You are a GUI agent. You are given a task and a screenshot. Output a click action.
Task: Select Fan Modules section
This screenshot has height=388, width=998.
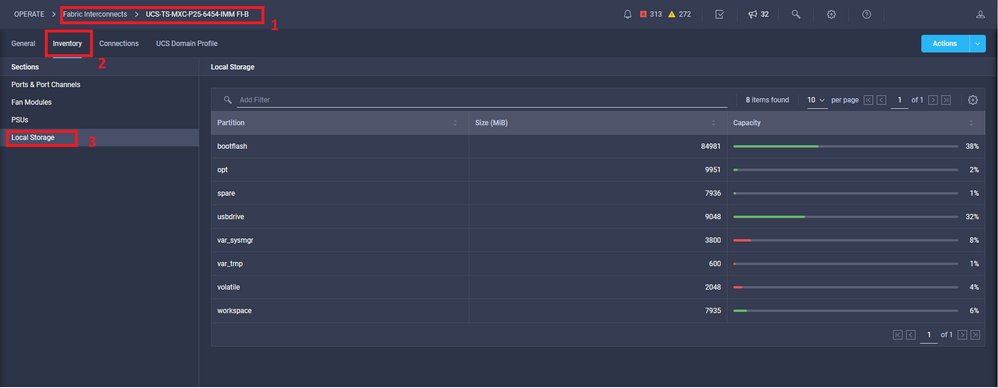[x=99, y=102]
